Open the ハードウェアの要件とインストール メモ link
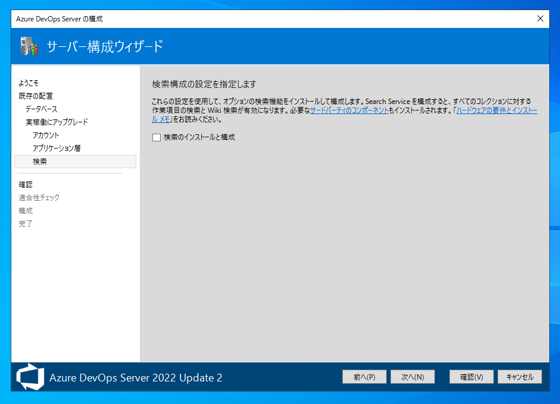Viewport: 560px width, 404px height. [497, 110]
